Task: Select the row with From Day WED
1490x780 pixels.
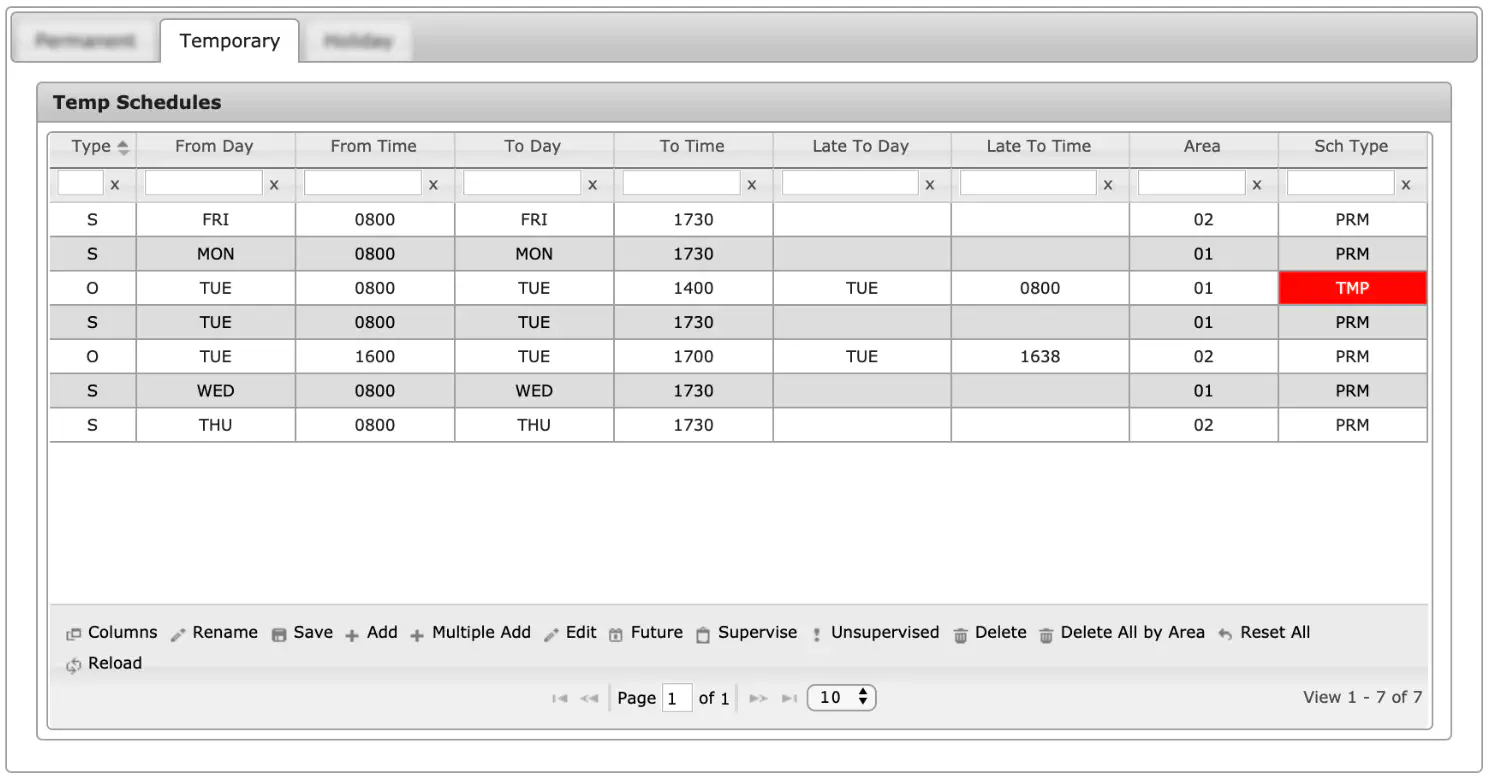Action: coord(738,391)
